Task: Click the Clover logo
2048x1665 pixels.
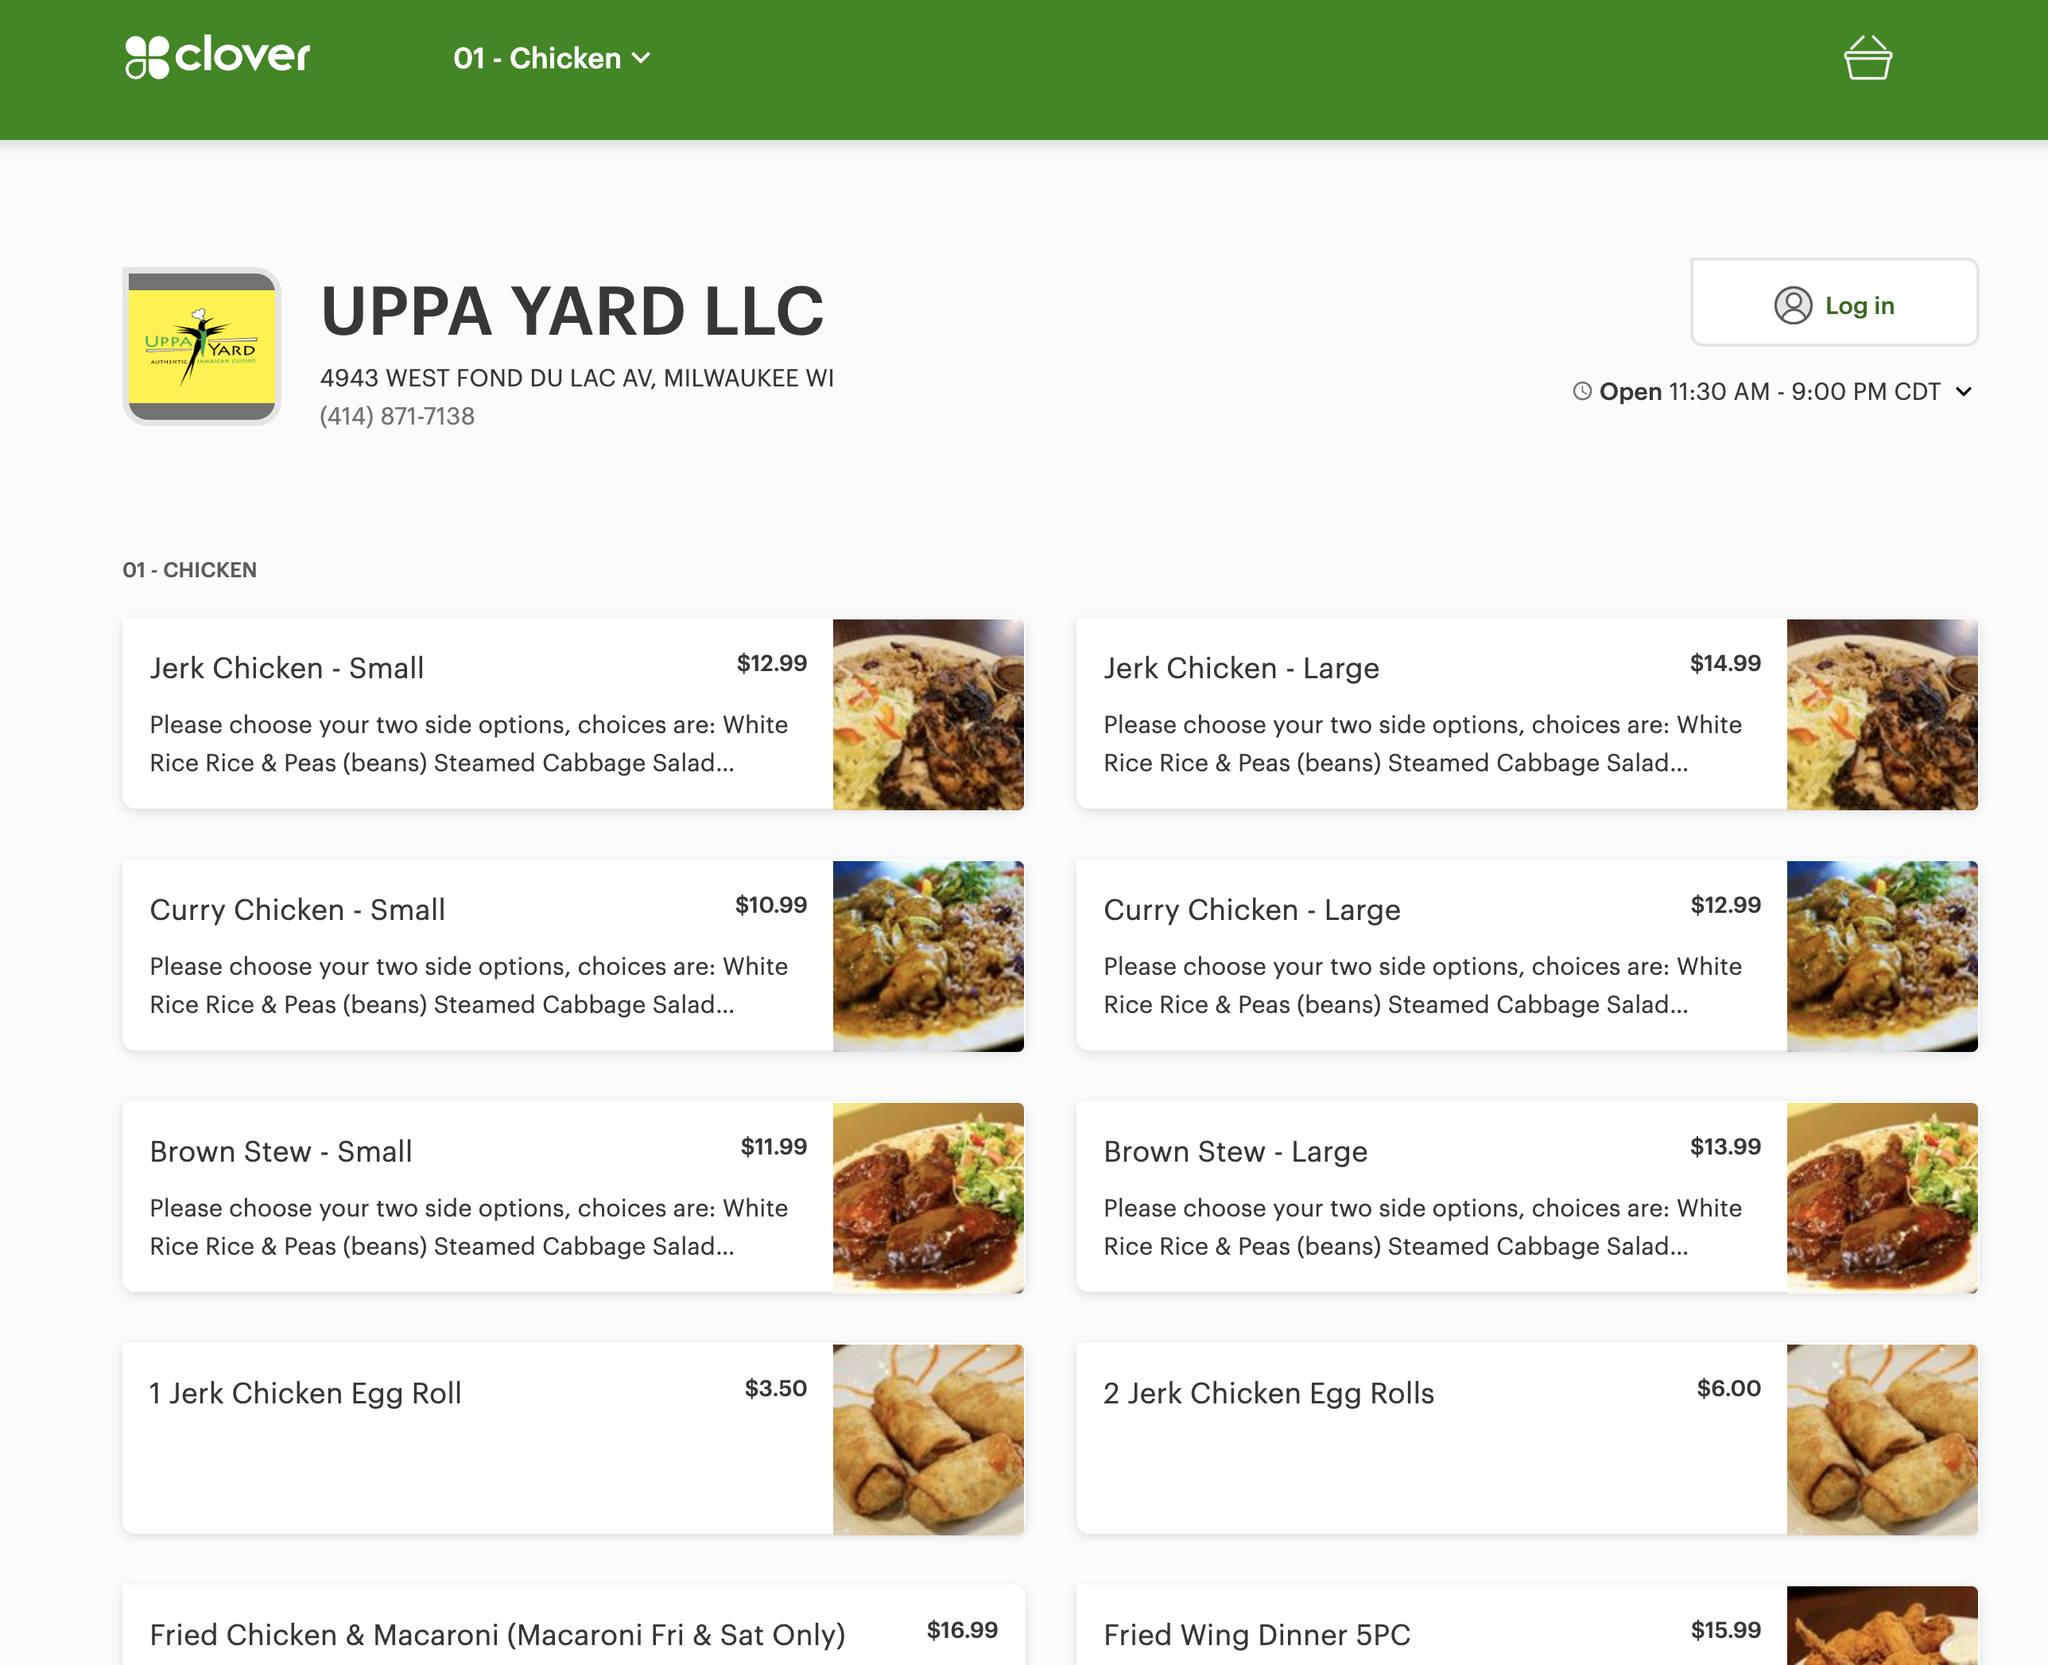Action: tap(218, 57)
